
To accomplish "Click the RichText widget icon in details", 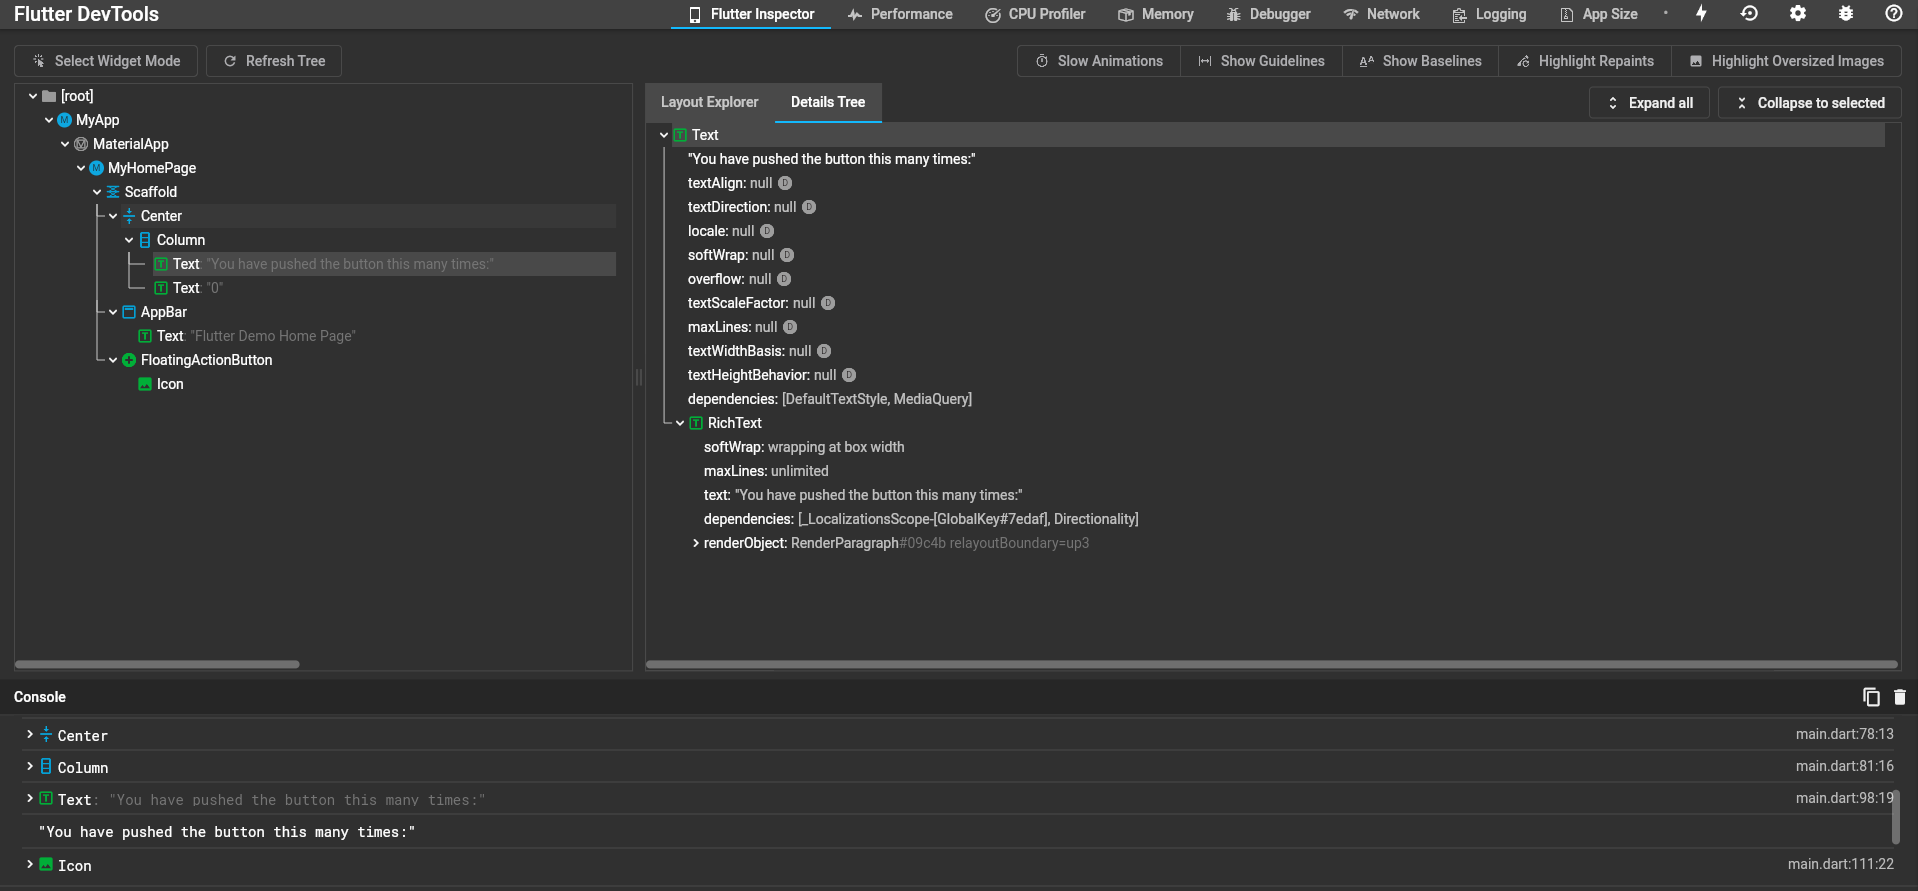I will 696,423.
